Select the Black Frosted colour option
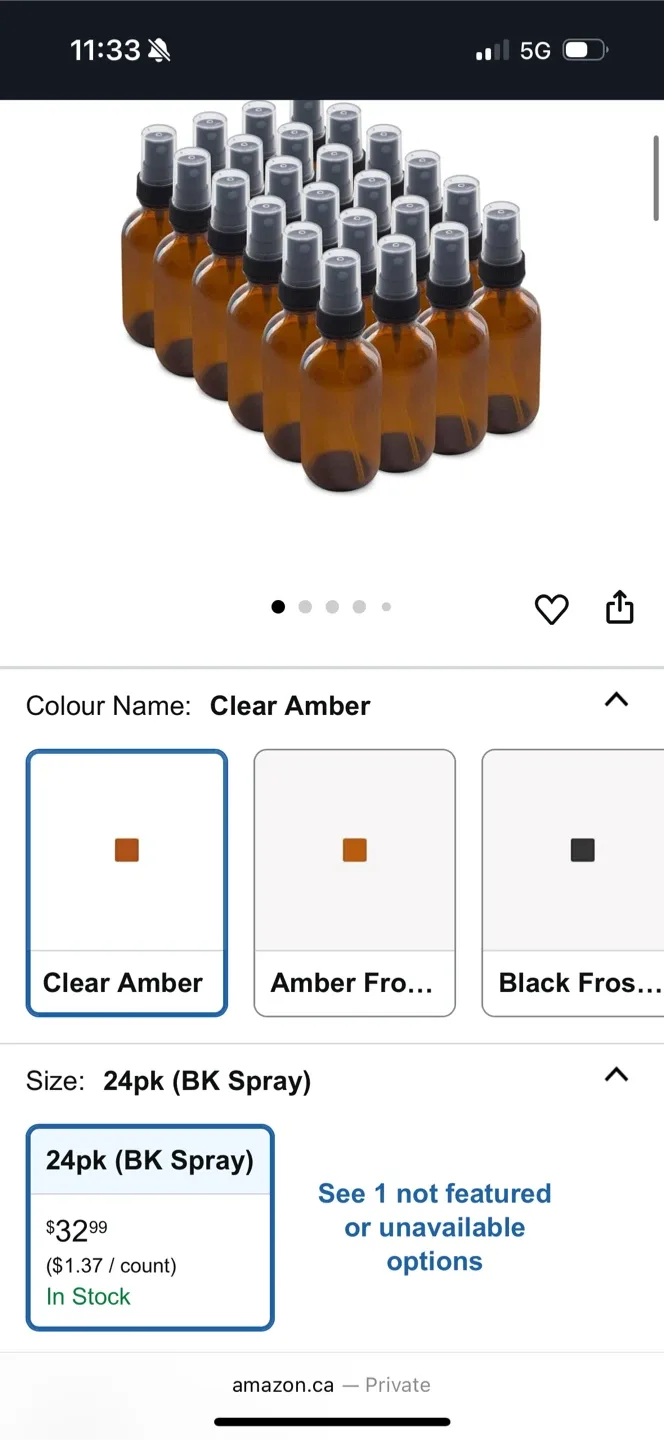664x1440 pixels. point(582,883)
